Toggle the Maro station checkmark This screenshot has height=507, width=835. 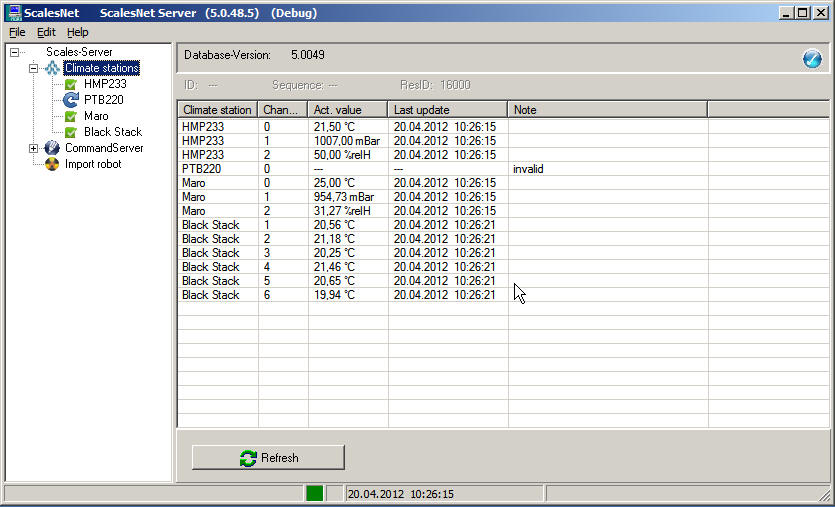(x=71, y=116)
